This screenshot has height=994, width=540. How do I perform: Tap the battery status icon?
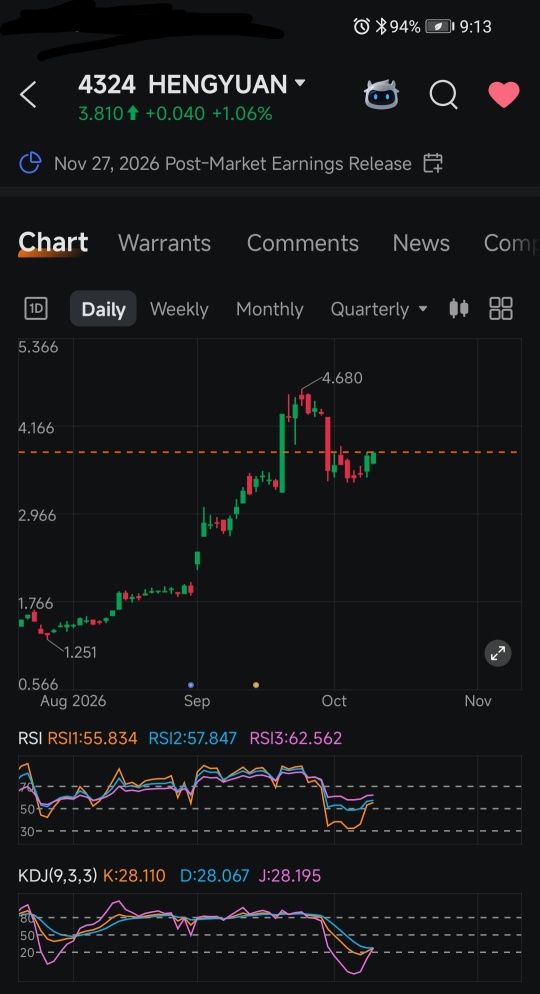click(x=439, y=26)
